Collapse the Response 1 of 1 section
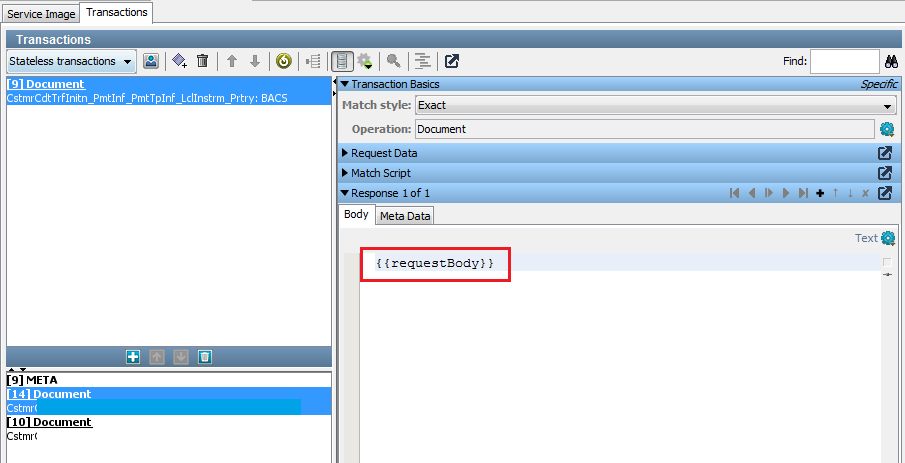The height and width of the screenshot is (463, 905). coord(345,193)
